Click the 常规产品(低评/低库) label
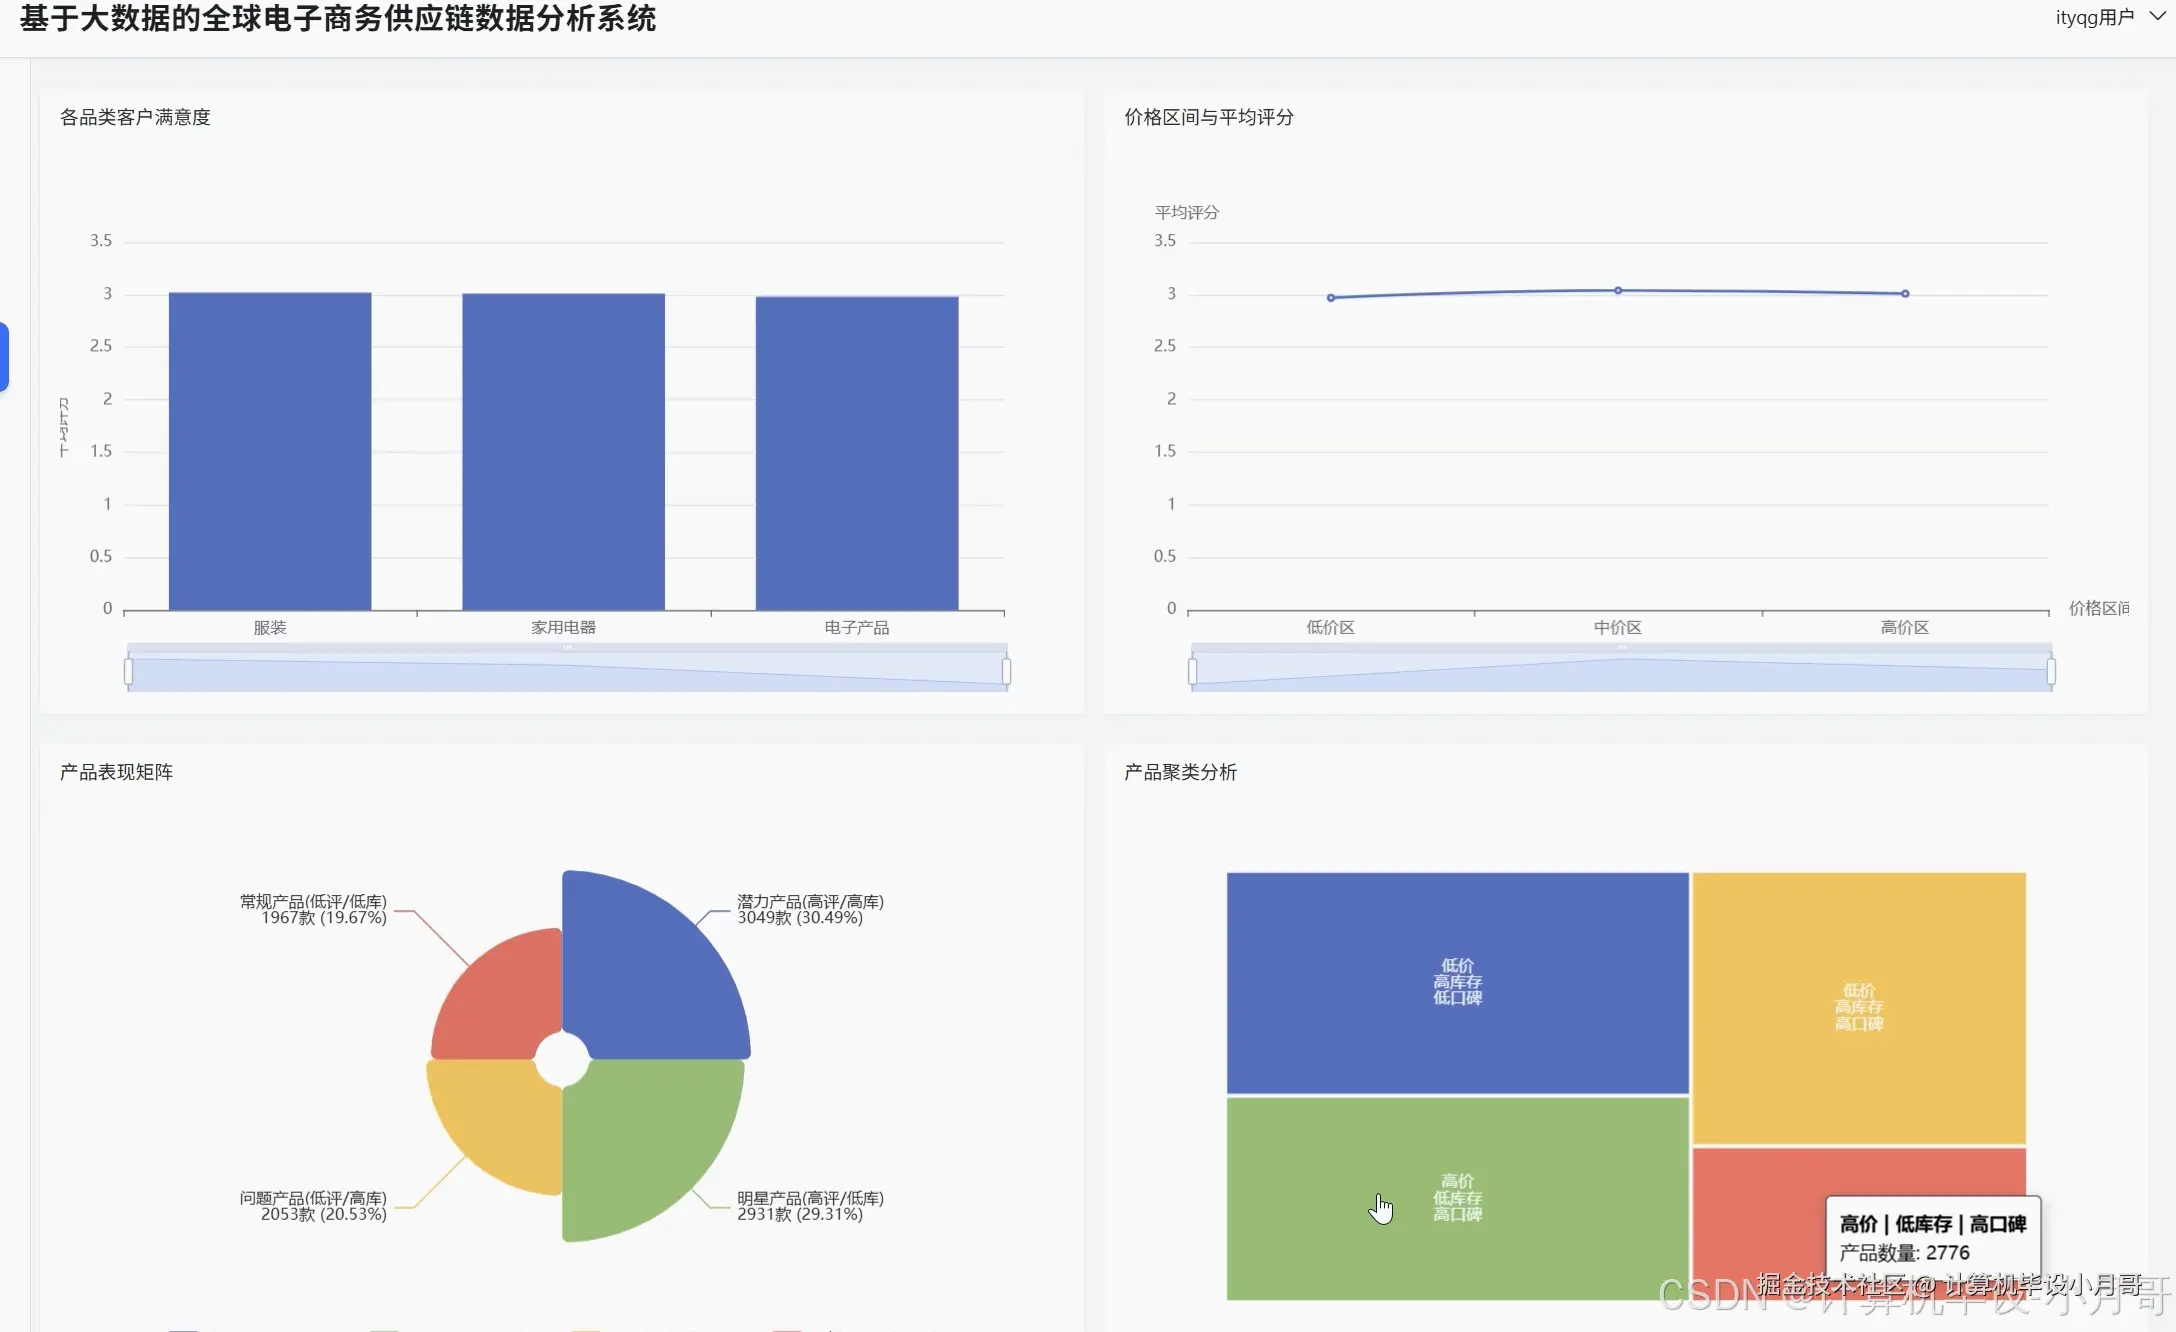The width and height of the screenshot is (2176, 1332). coord(313,909)
